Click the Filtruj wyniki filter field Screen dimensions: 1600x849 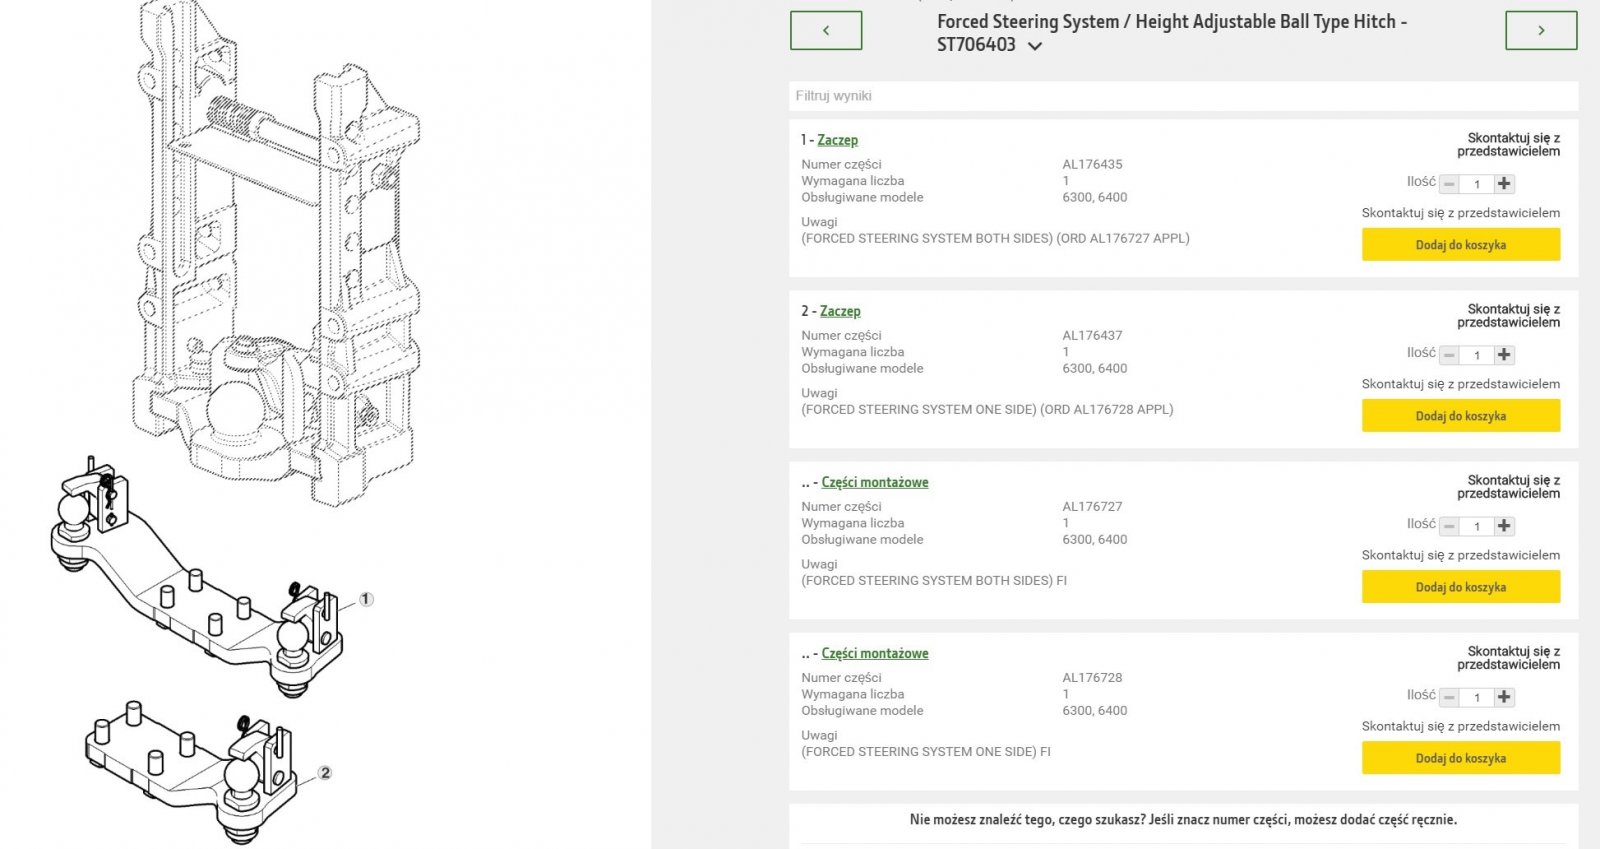[x=1183, y=96]
